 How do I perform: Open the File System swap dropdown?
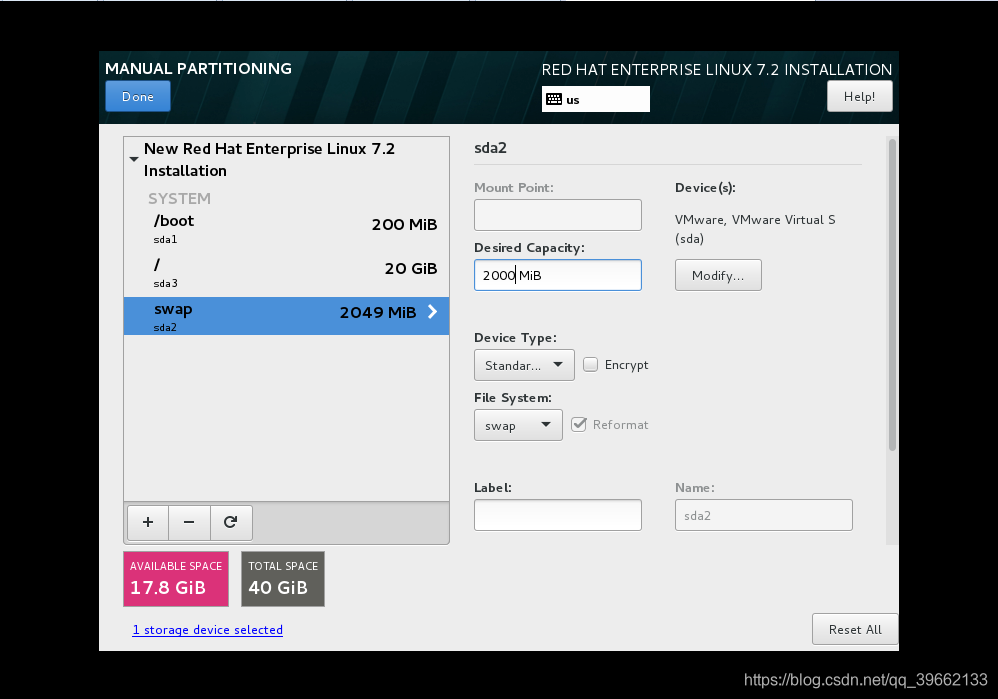[518, 425]
